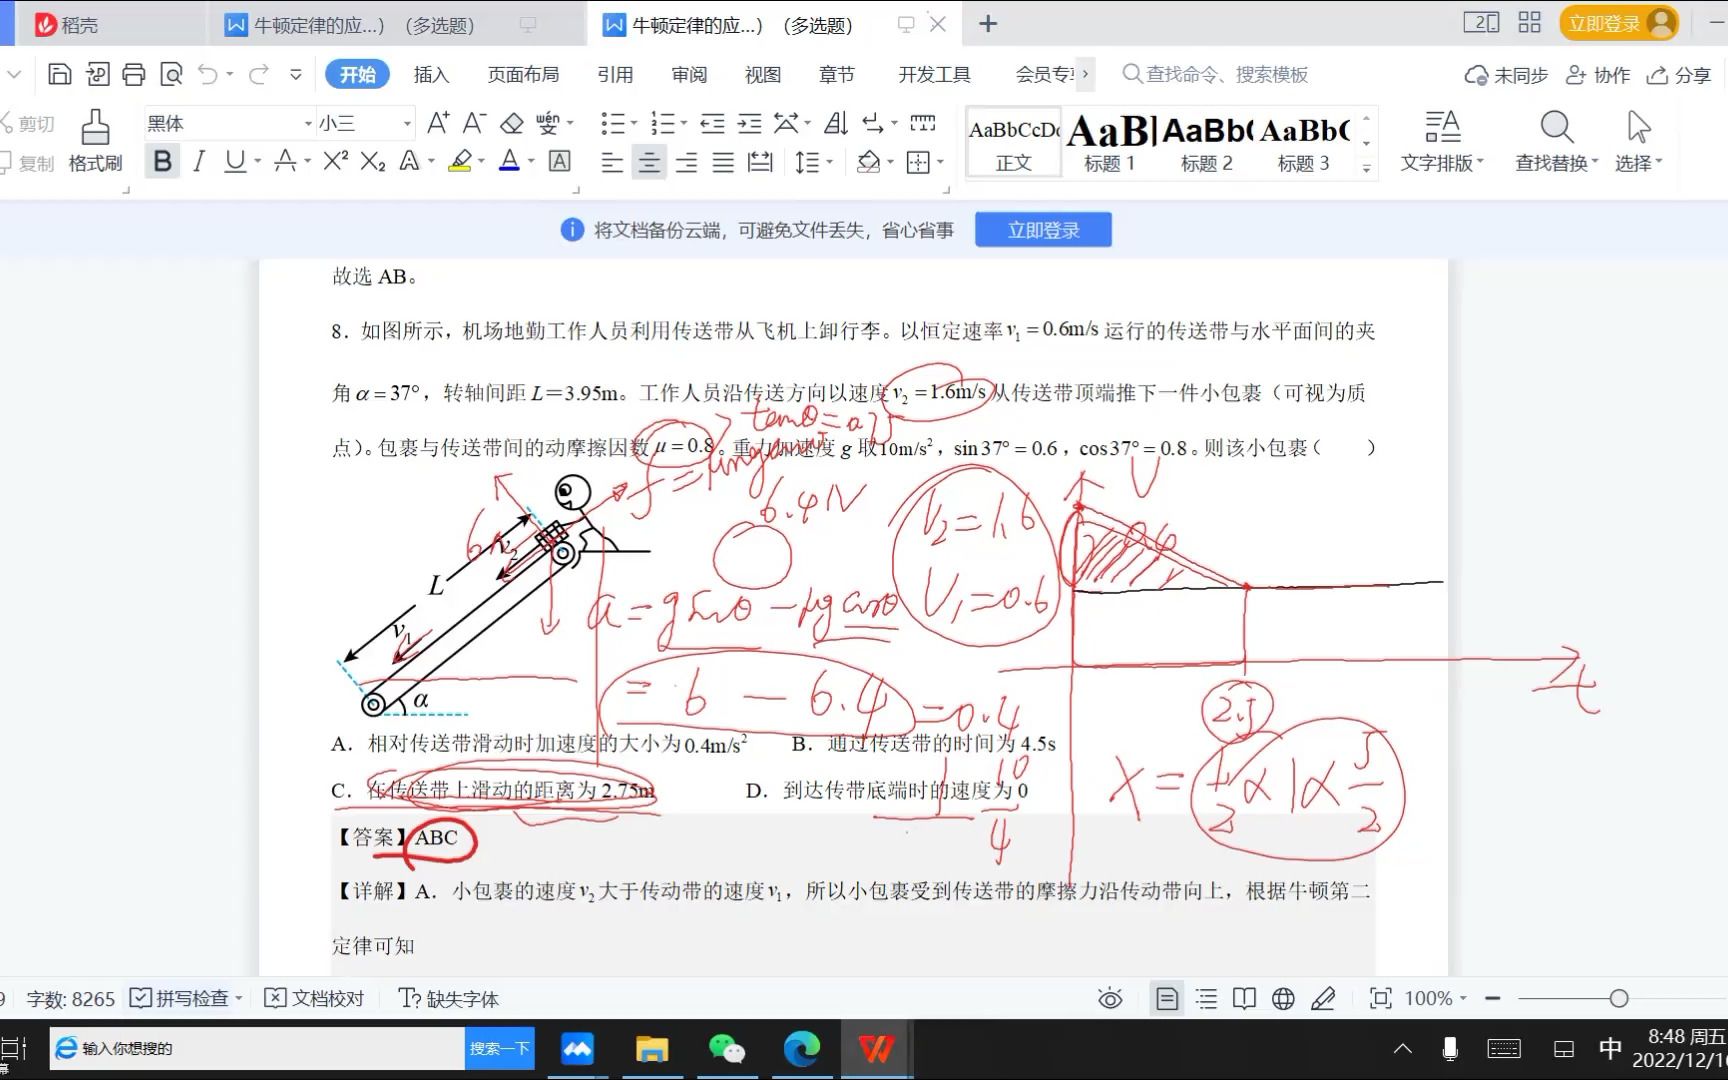Run 文档校对 document proofing from status bar

pyautogui.click(x=314, y=998)
